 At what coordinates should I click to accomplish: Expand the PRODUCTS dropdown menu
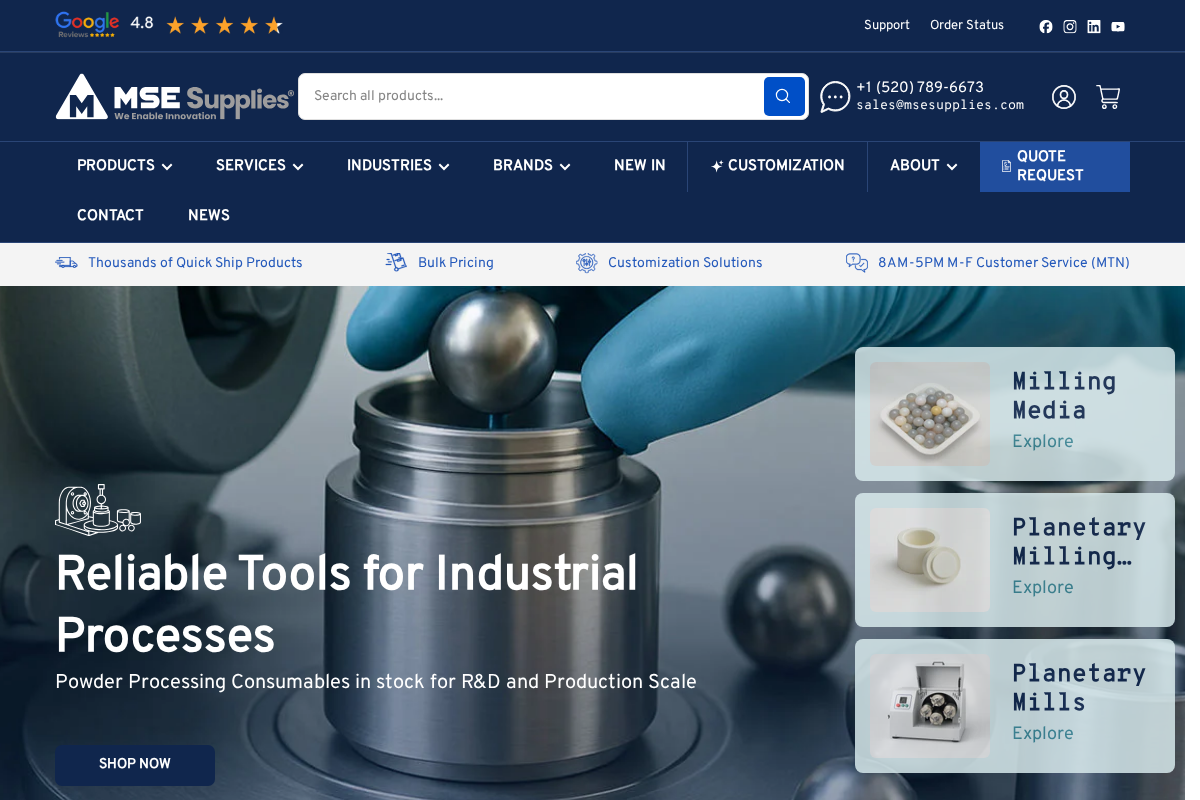(124, 166)
